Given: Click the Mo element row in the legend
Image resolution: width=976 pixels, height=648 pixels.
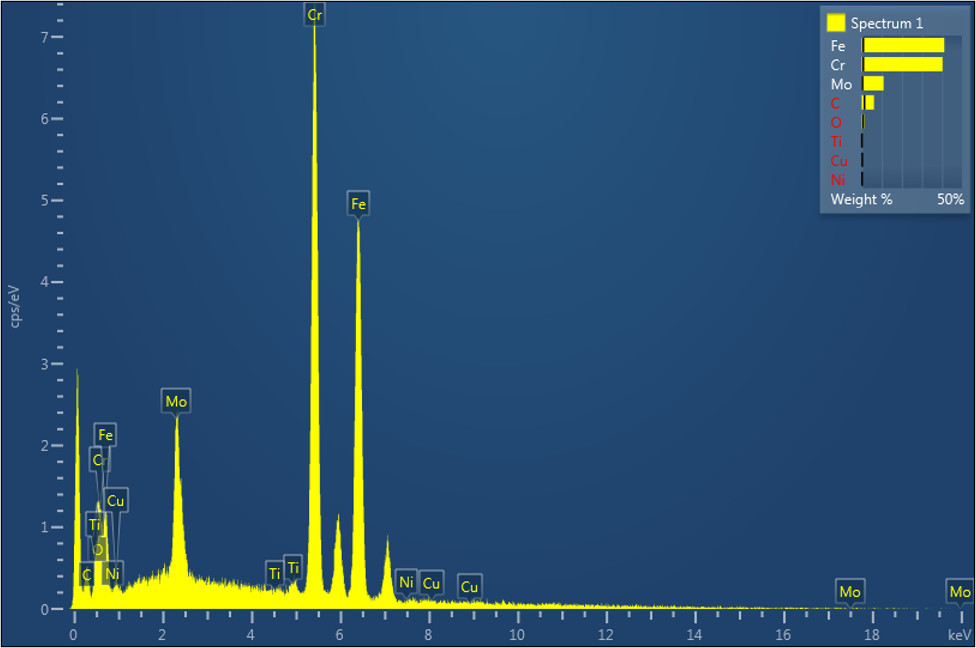Looking at the screenshot, I should click(841, 84).
